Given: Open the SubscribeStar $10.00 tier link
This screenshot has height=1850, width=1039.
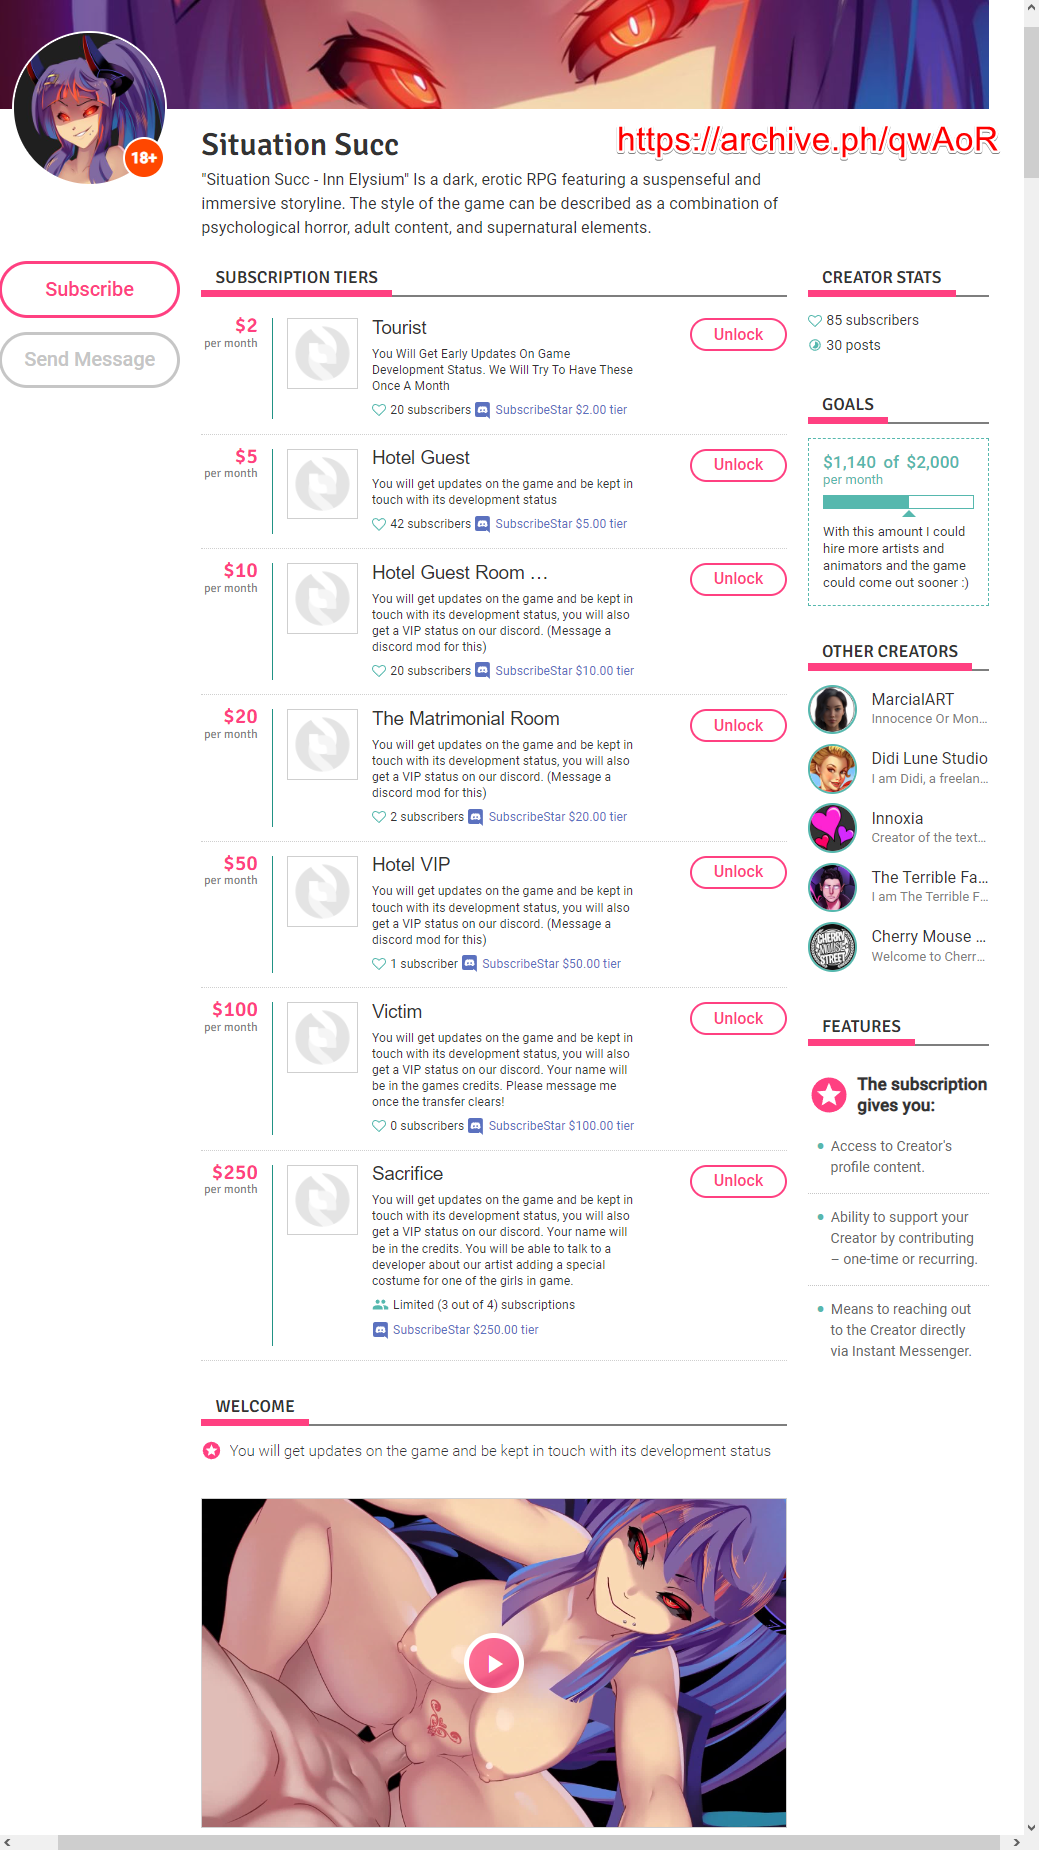Looking at the screenshot, I should (564, 671).
